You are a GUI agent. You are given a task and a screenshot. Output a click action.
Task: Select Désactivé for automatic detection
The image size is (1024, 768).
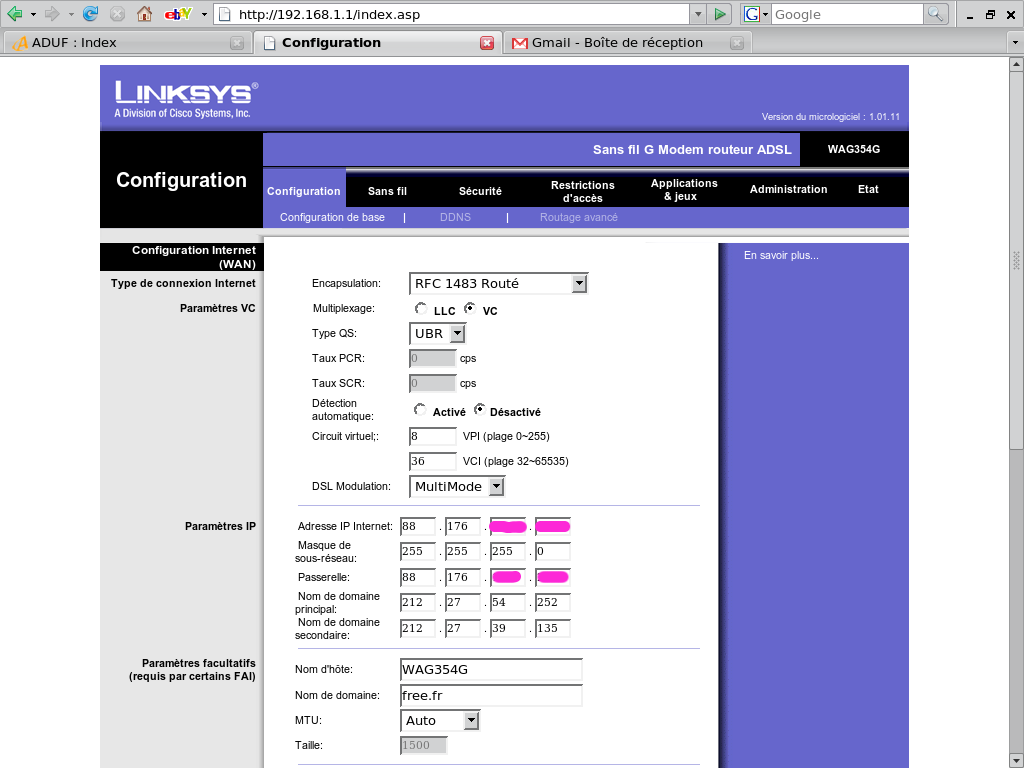tap(480, 409)
